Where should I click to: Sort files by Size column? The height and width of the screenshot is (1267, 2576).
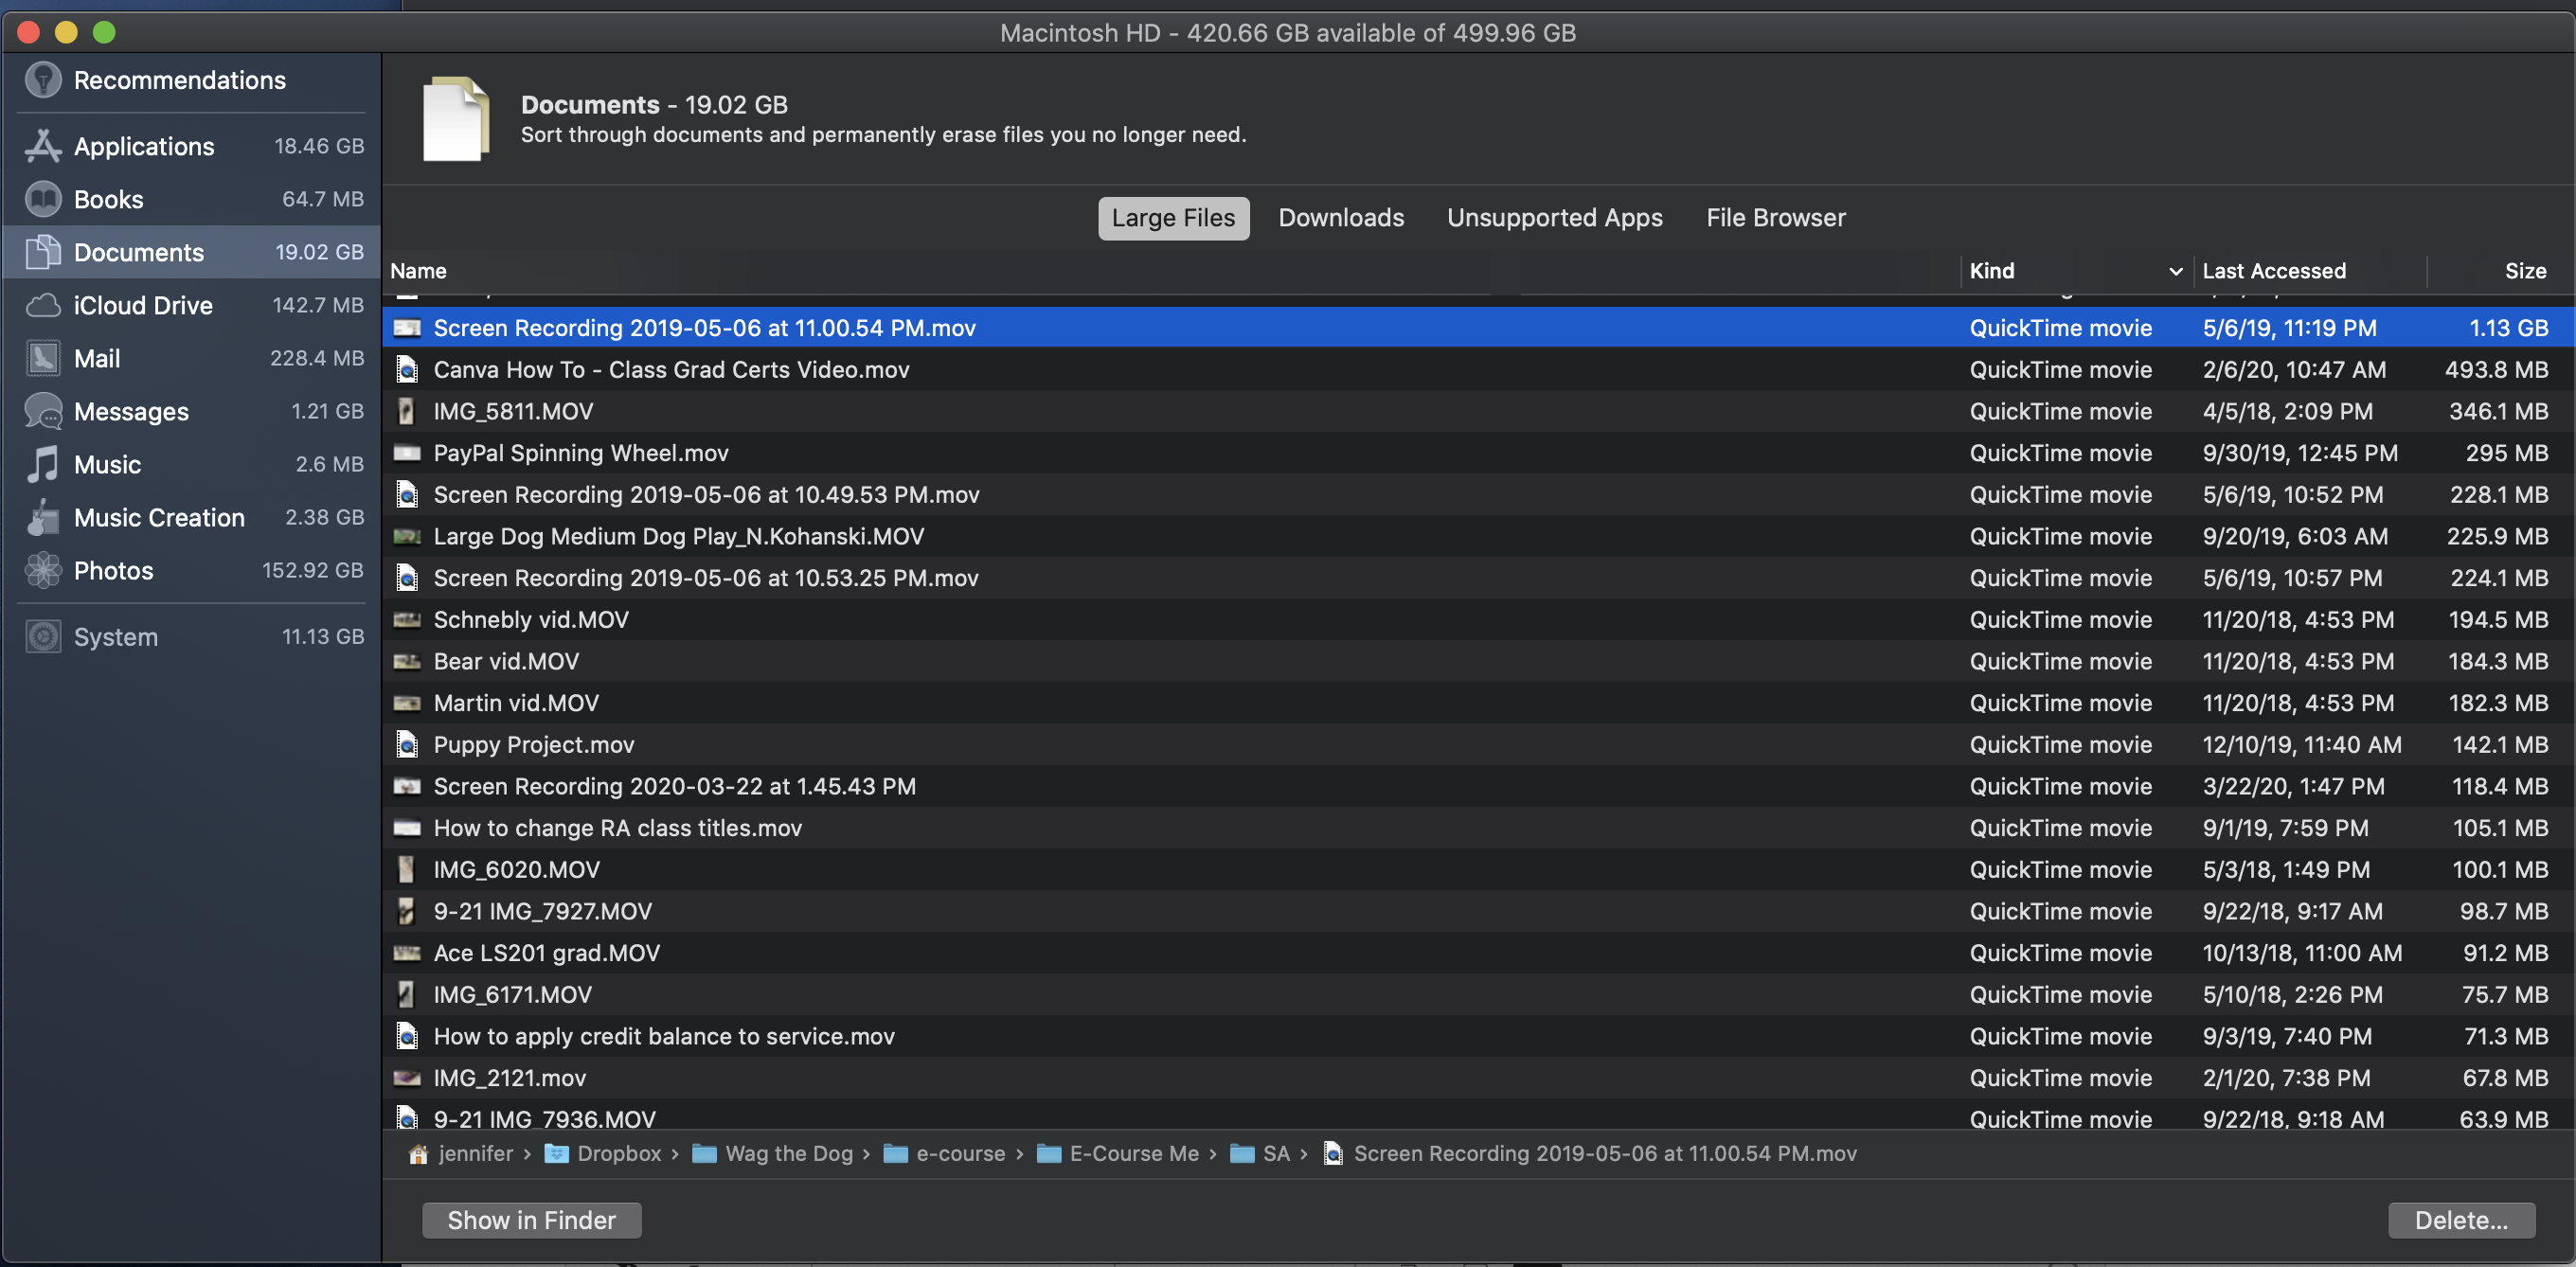point(2524,271)
